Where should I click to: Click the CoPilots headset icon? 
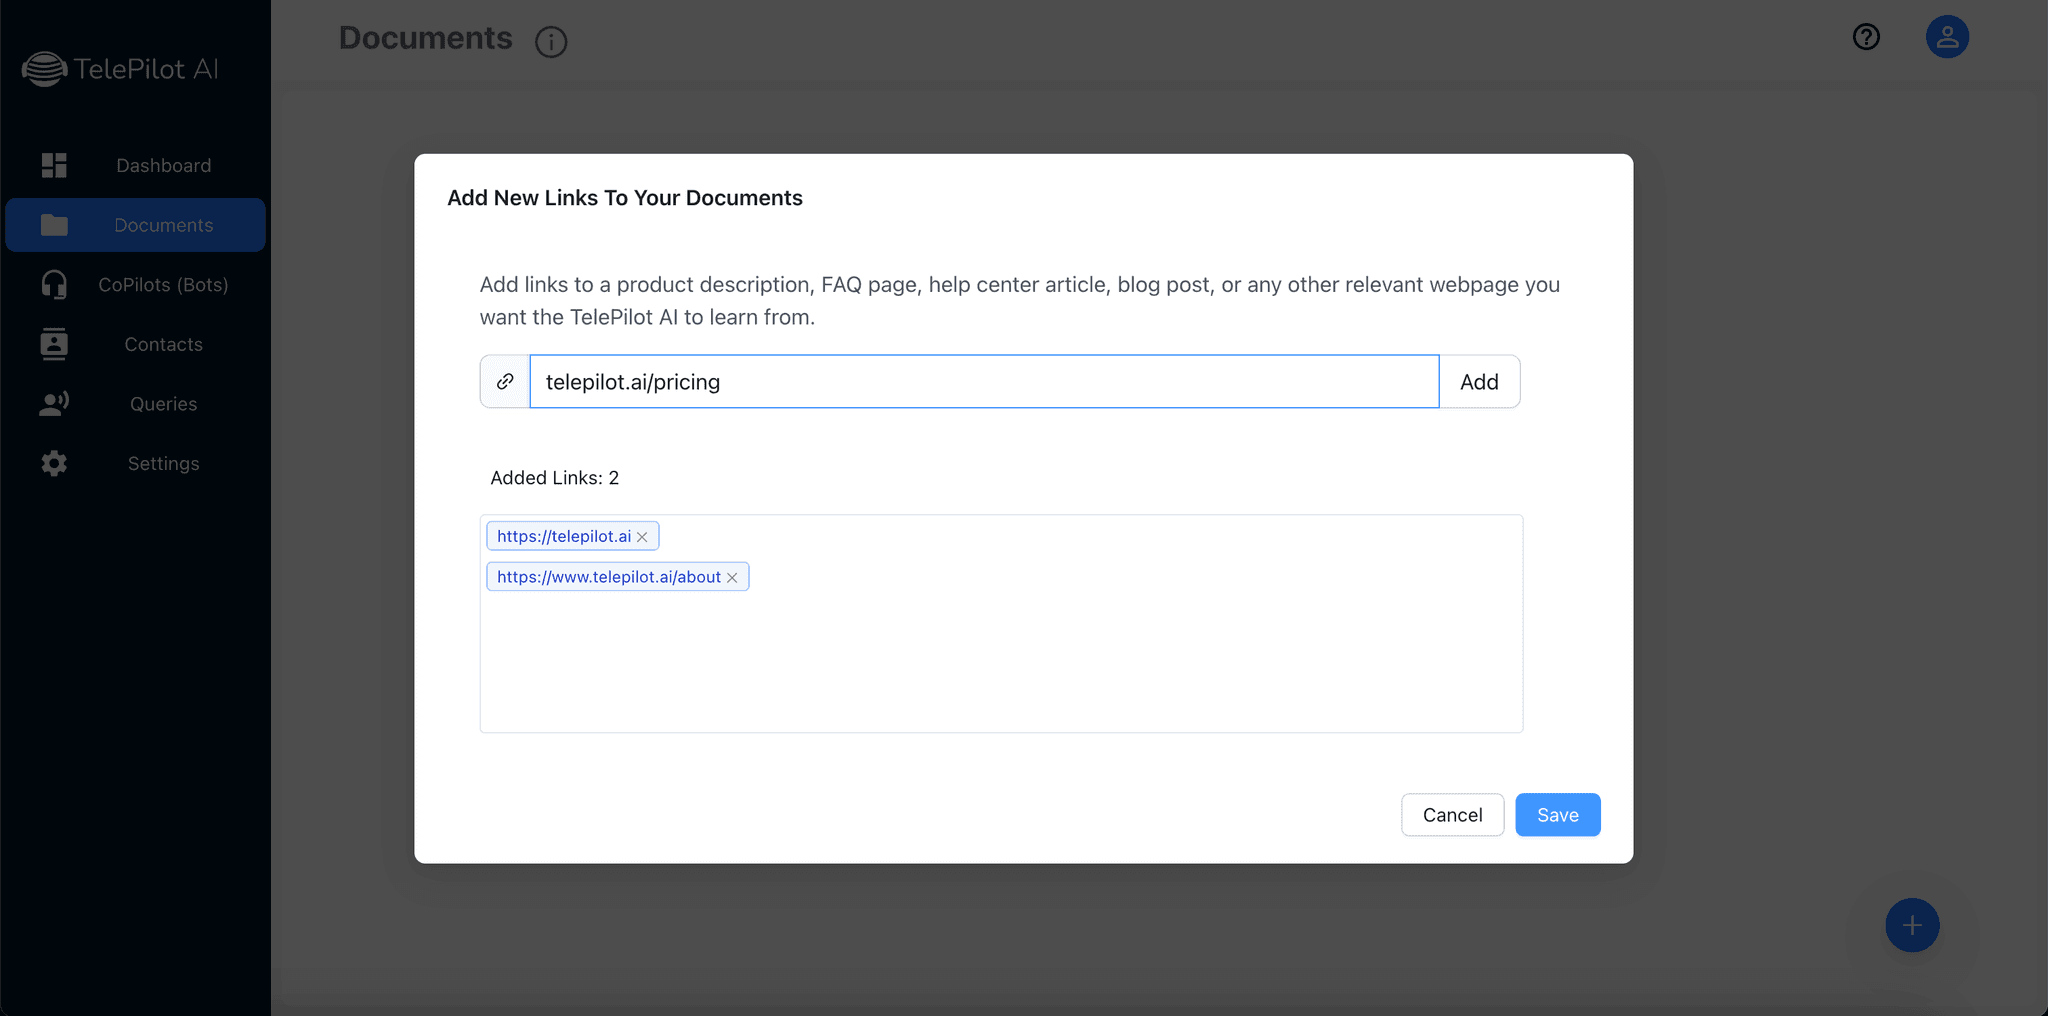[x=54, y=285]
